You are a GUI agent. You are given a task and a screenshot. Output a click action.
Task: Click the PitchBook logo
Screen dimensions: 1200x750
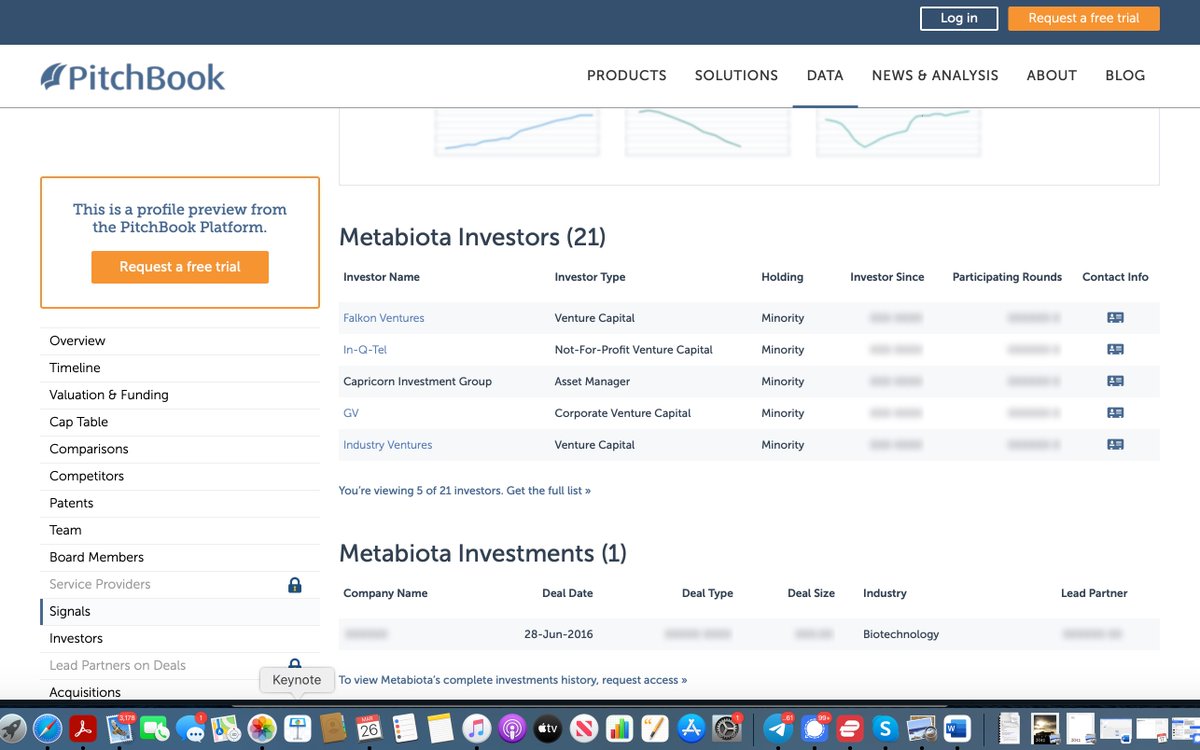[x=133, y=76]
